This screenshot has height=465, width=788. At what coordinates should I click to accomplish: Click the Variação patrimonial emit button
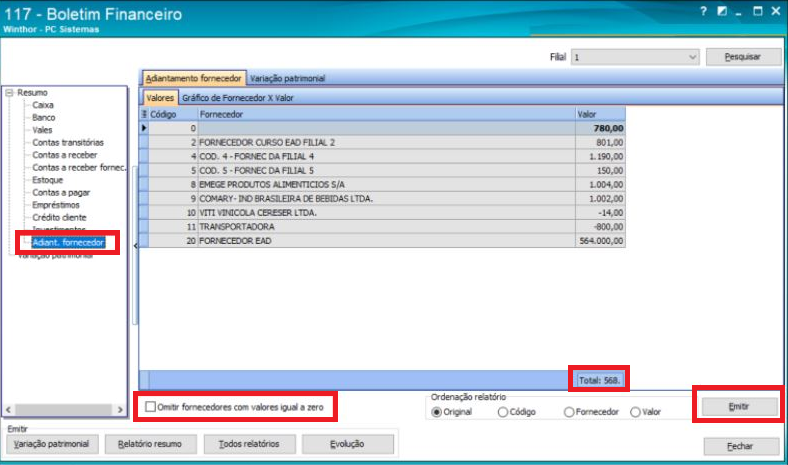click(52, 444)
